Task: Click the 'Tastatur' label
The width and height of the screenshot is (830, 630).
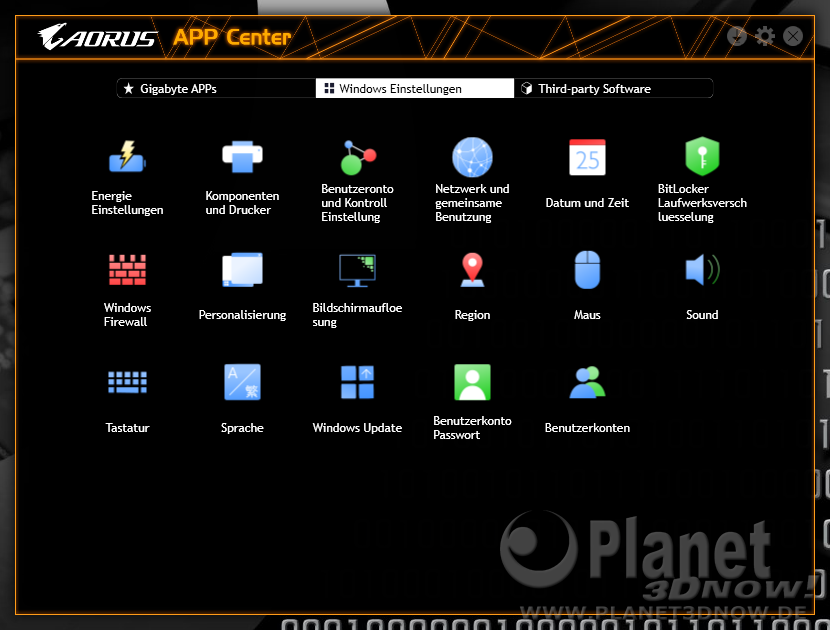Action: pos(127,428)
